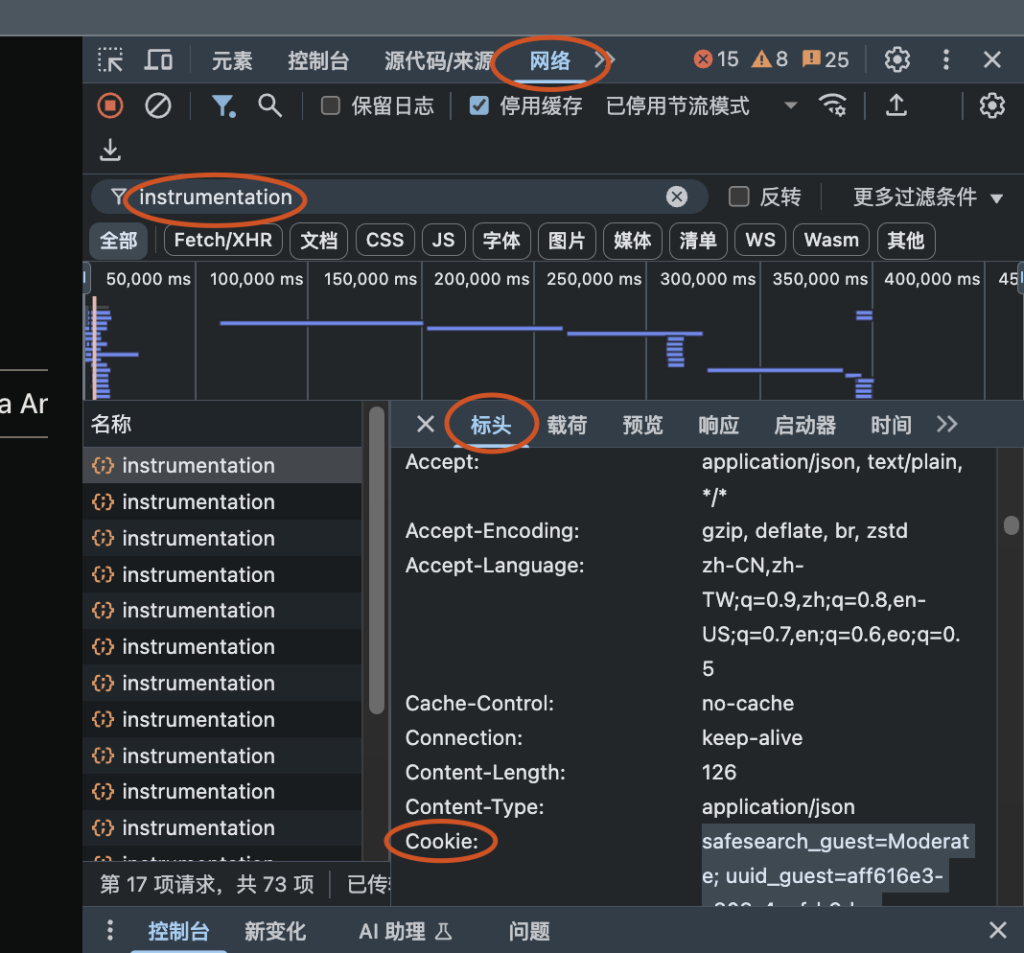This screenshot has width=1024, height=953.
Task: Open the network search panel
Action: (x=269, y=106)
